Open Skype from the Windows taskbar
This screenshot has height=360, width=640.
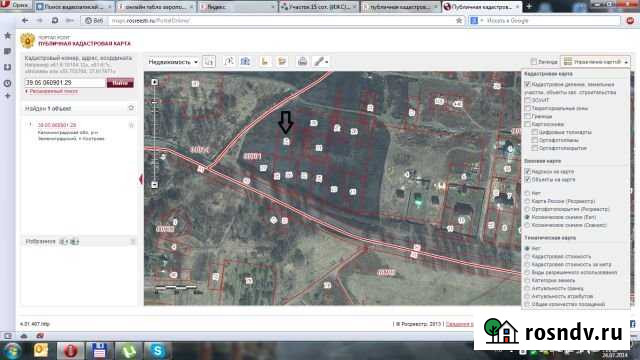(x=158, y=351)
